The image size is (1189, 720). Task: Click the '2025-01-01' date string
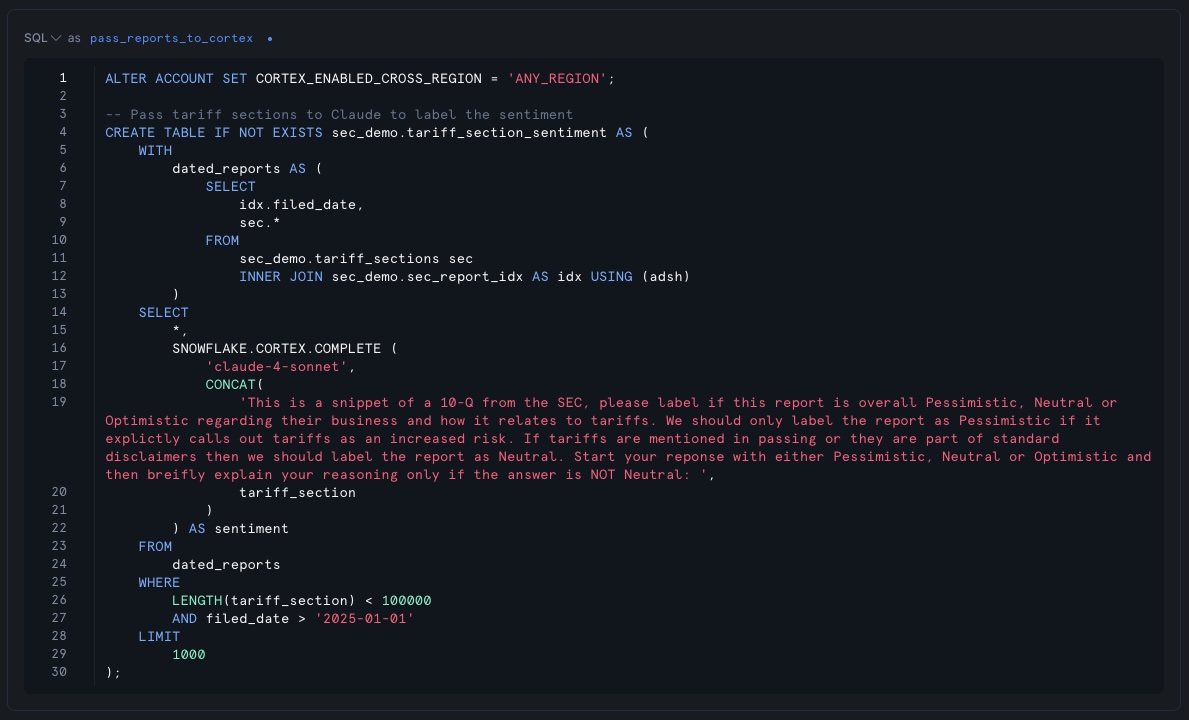coord(364,618)
